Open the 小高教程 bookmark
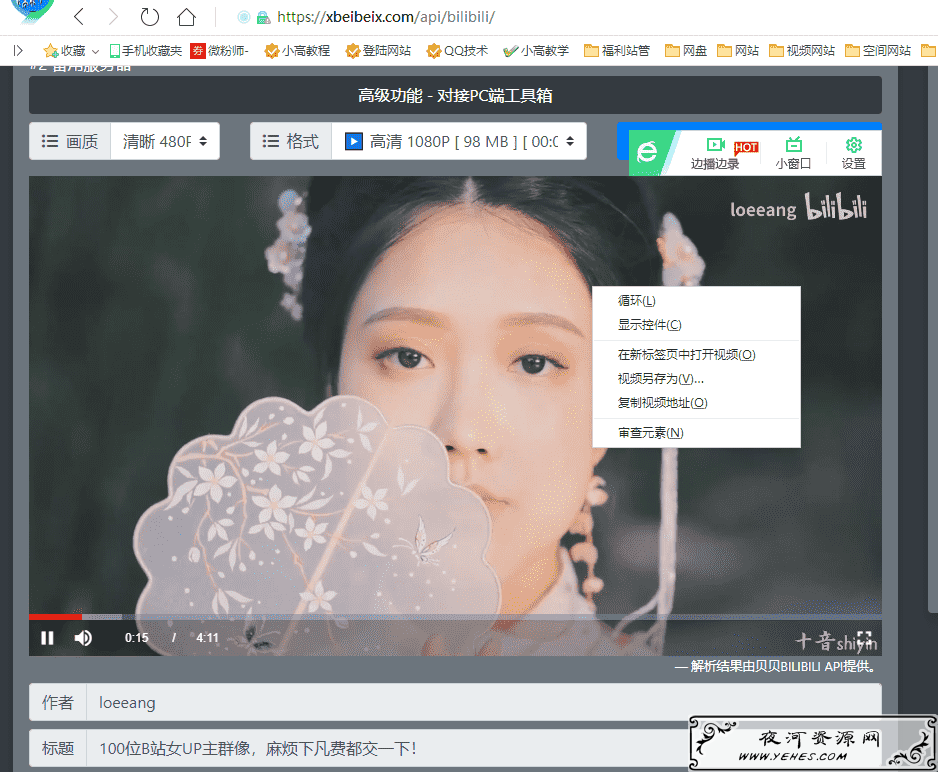 click(297, 51)
